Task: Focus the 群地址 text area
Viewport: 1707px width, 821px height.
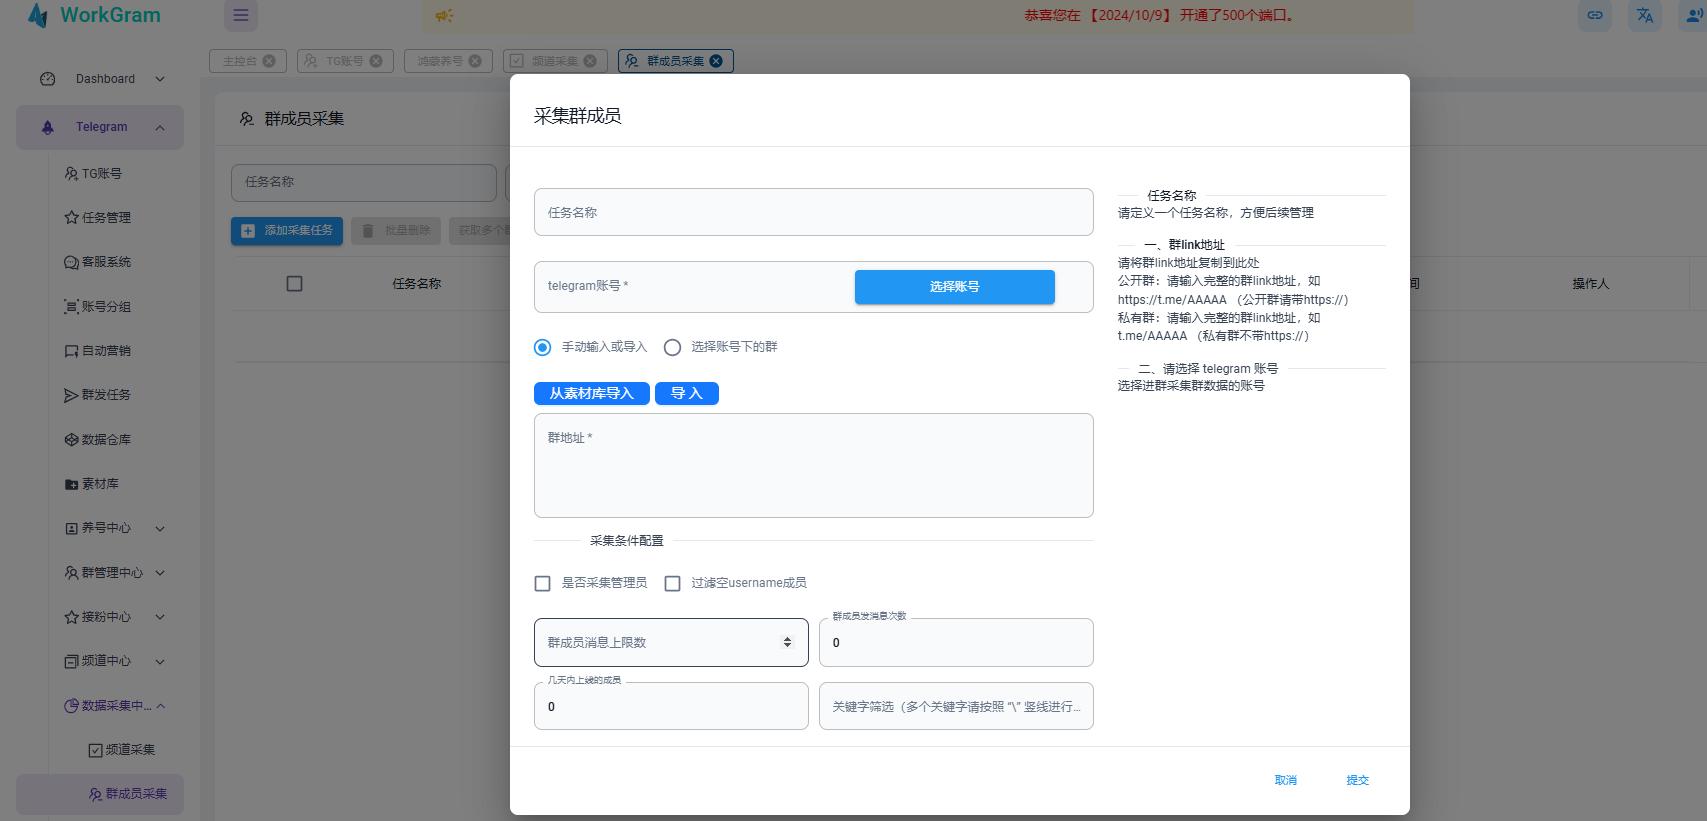Action: pyautogui.click(x=813, y=466)
